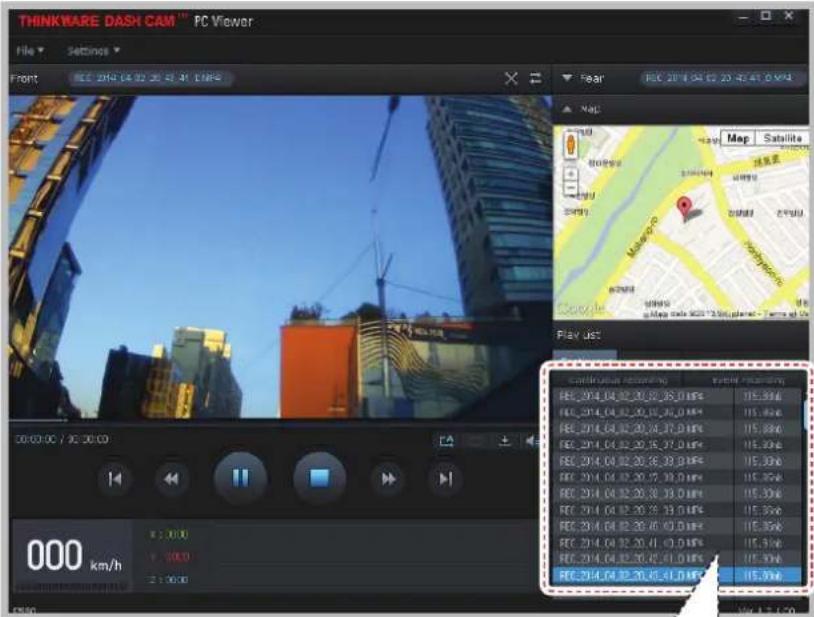This screenshot has width=814, height=617.
Task: Open the File menu
Action: coord(30,51)
